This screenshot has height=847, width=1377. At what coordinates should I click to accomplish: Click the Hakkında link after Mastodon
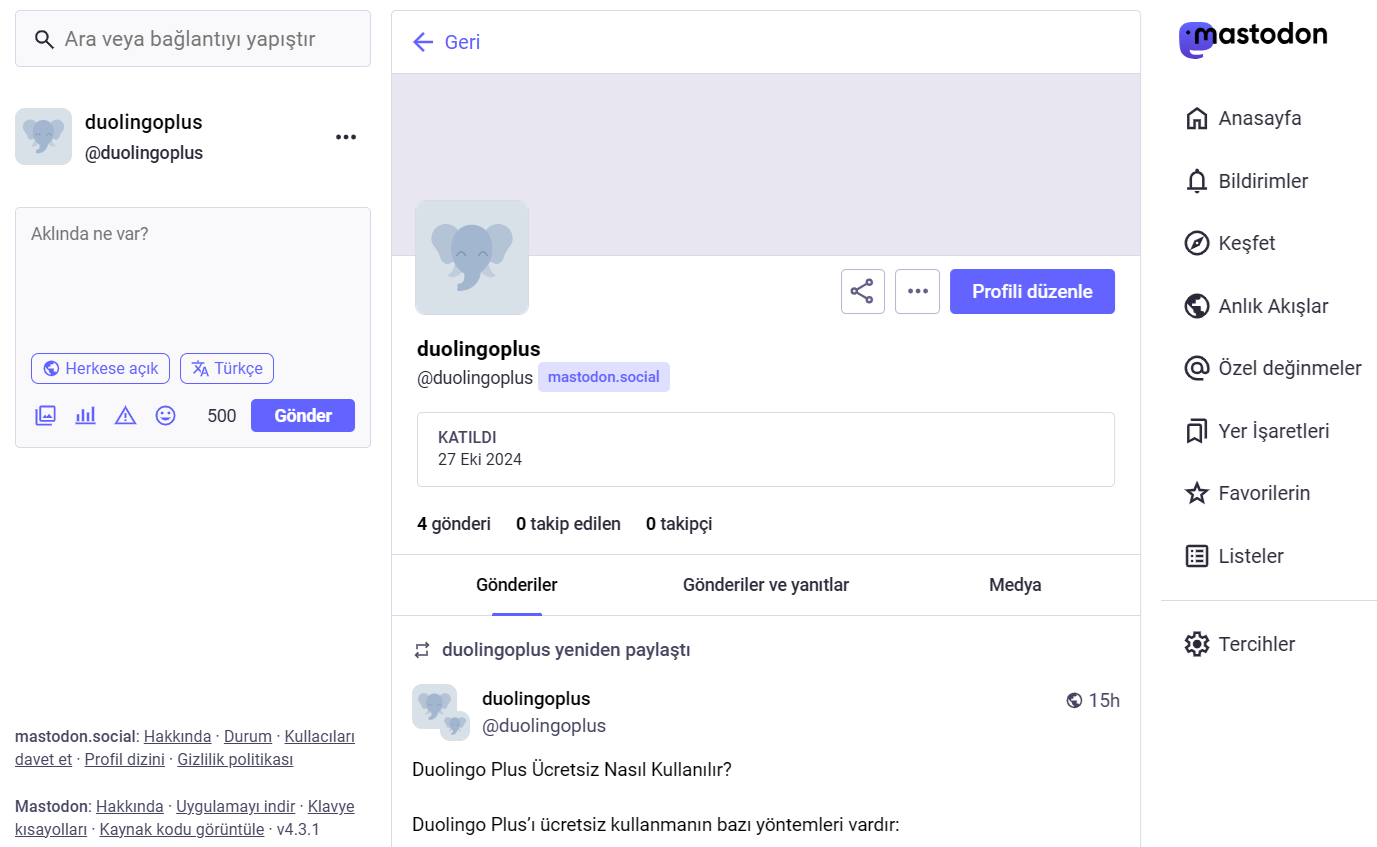point(130,807)
